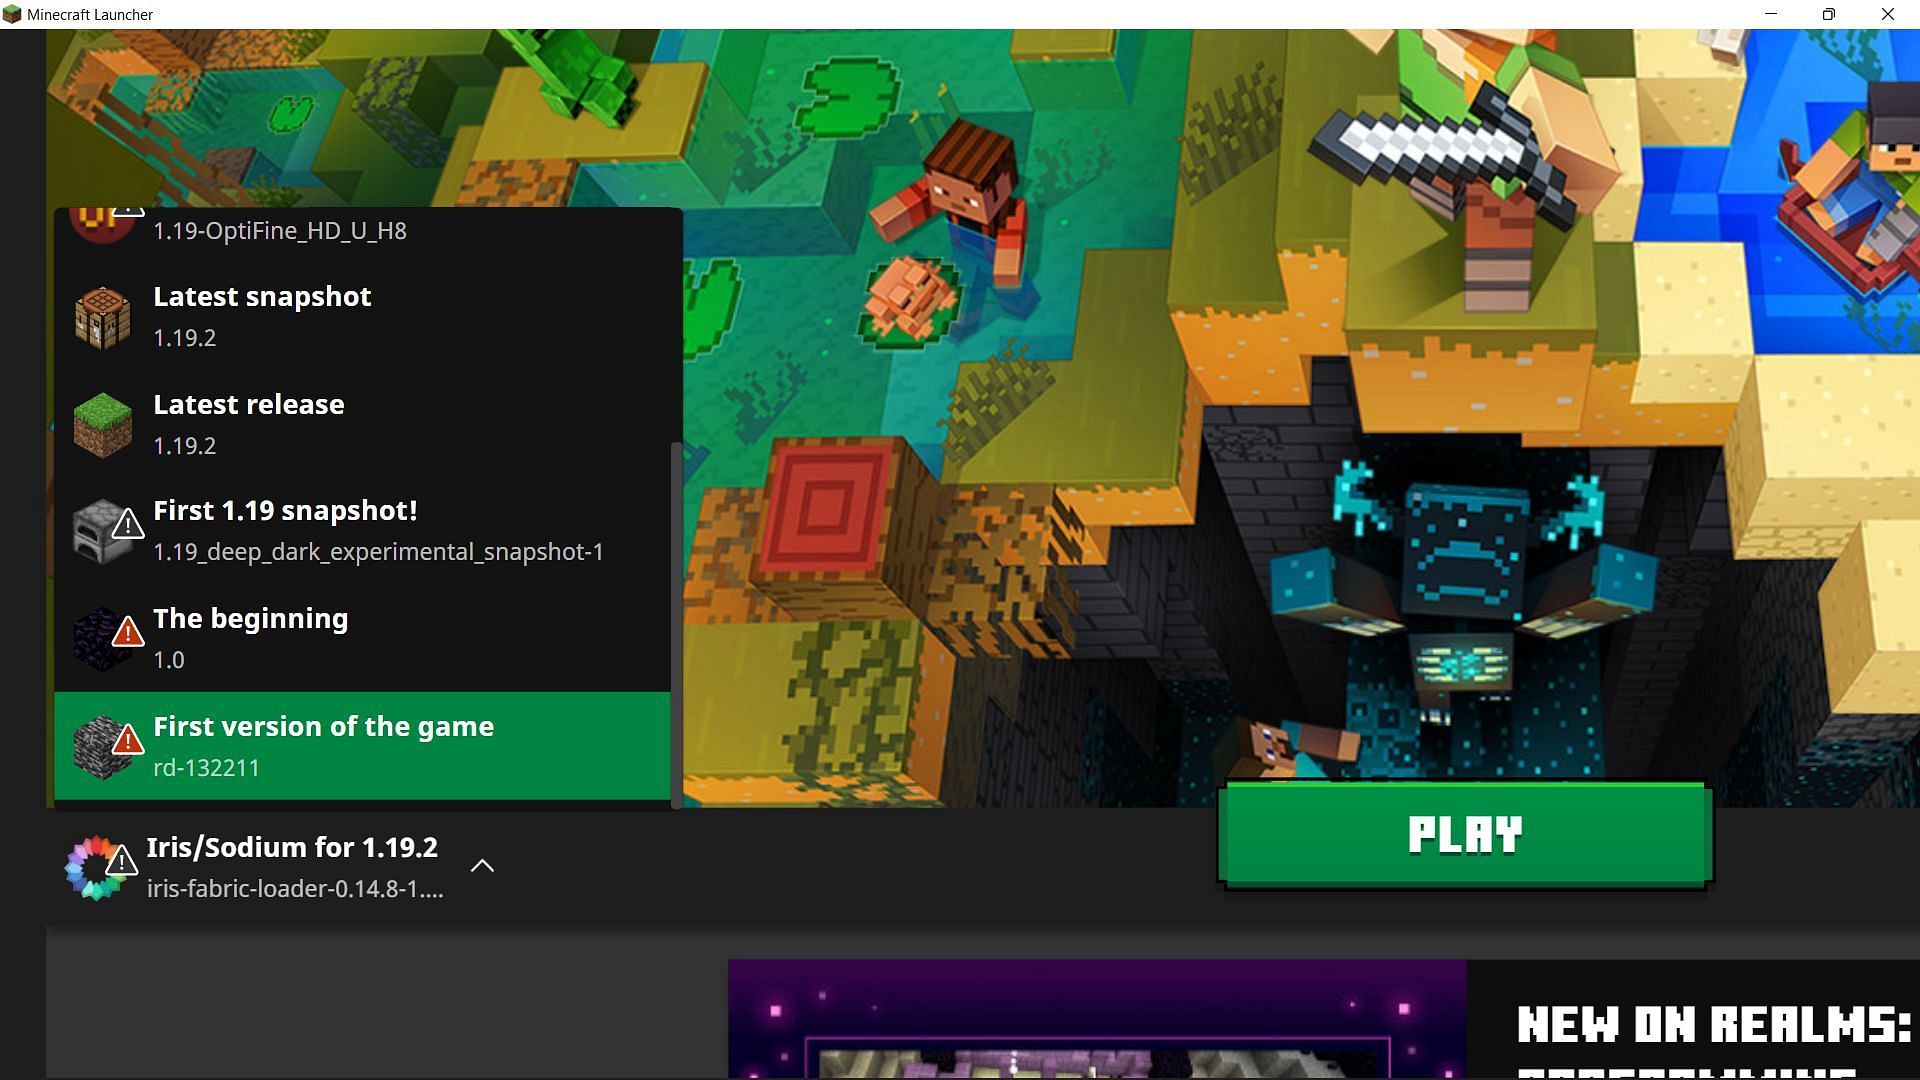The width and height of the screenshot is (1920, 1080).
Task: Click the warning icon on 'The beginning'
Action: pos(129,632)
